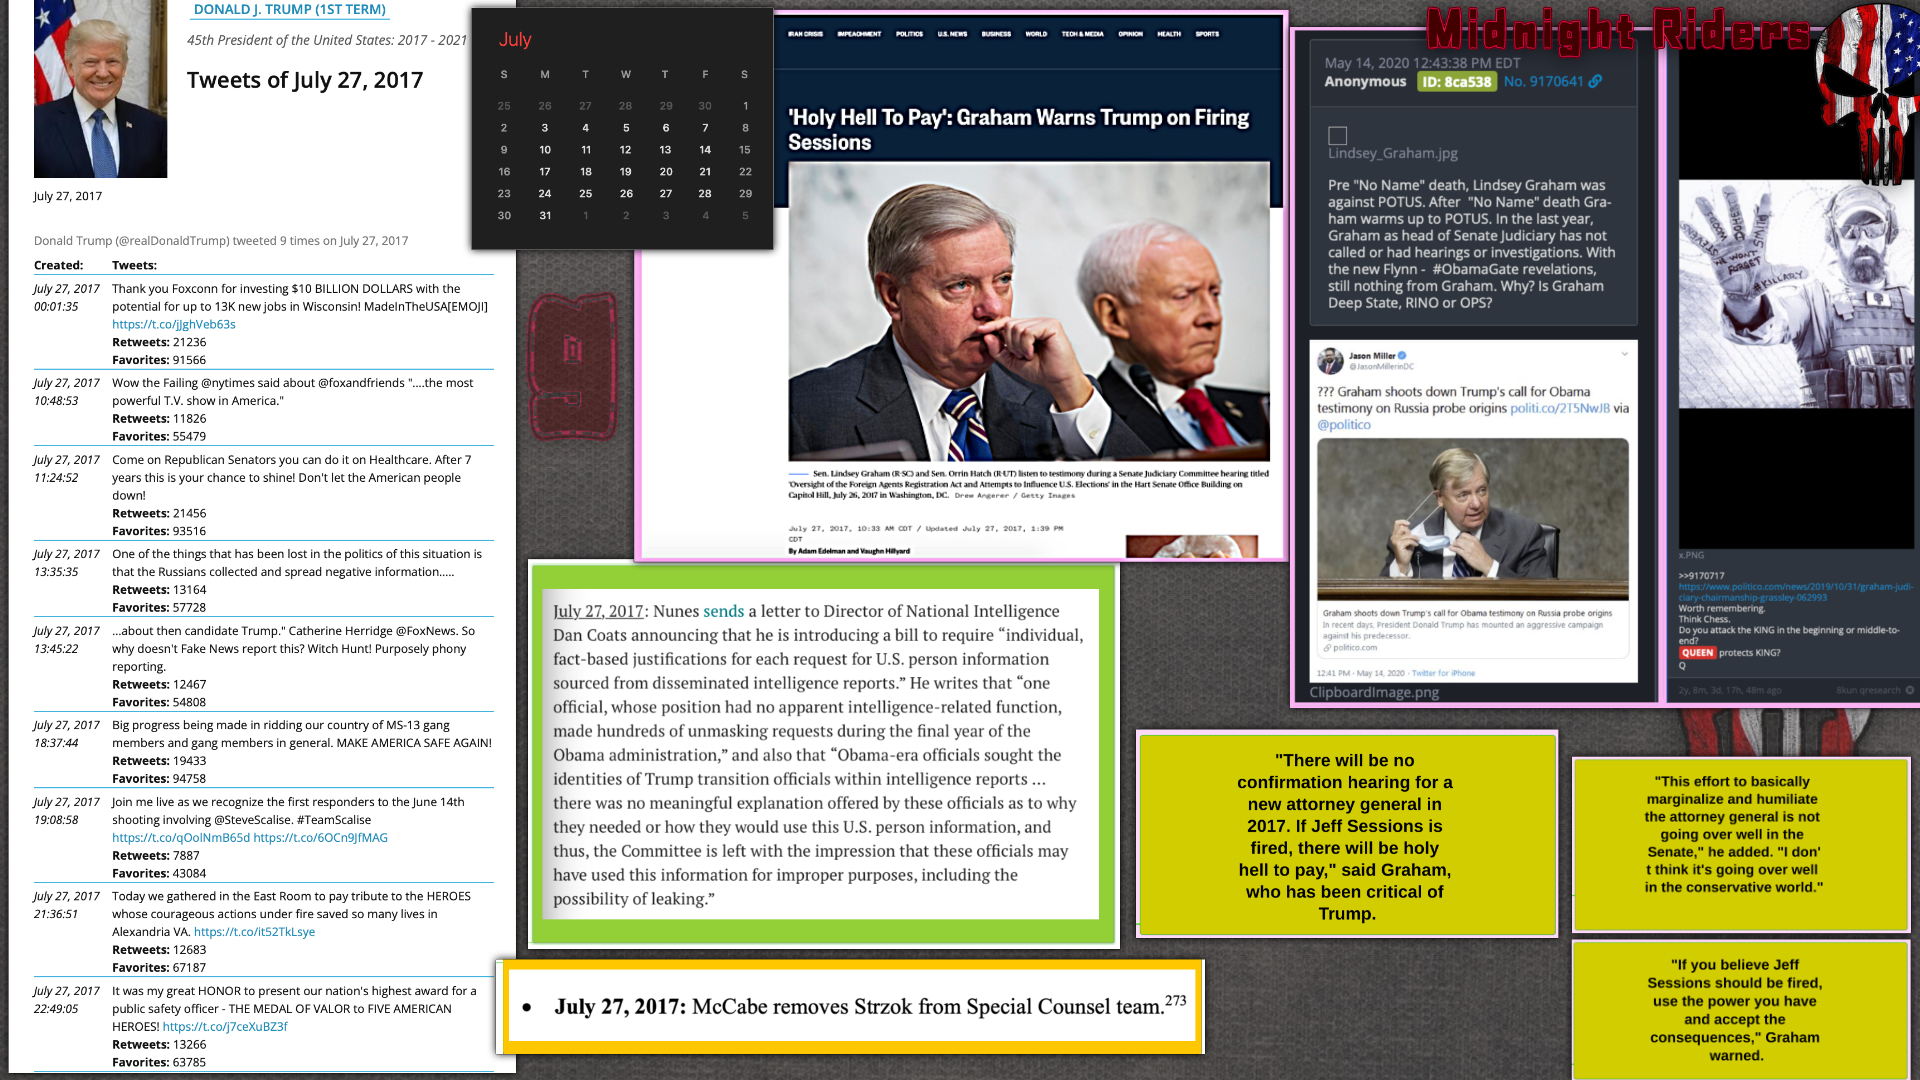1920x1080 pixels.
Task: Click the 'Twitter for iPhone' source link
Action: [x=1443, y=673]
